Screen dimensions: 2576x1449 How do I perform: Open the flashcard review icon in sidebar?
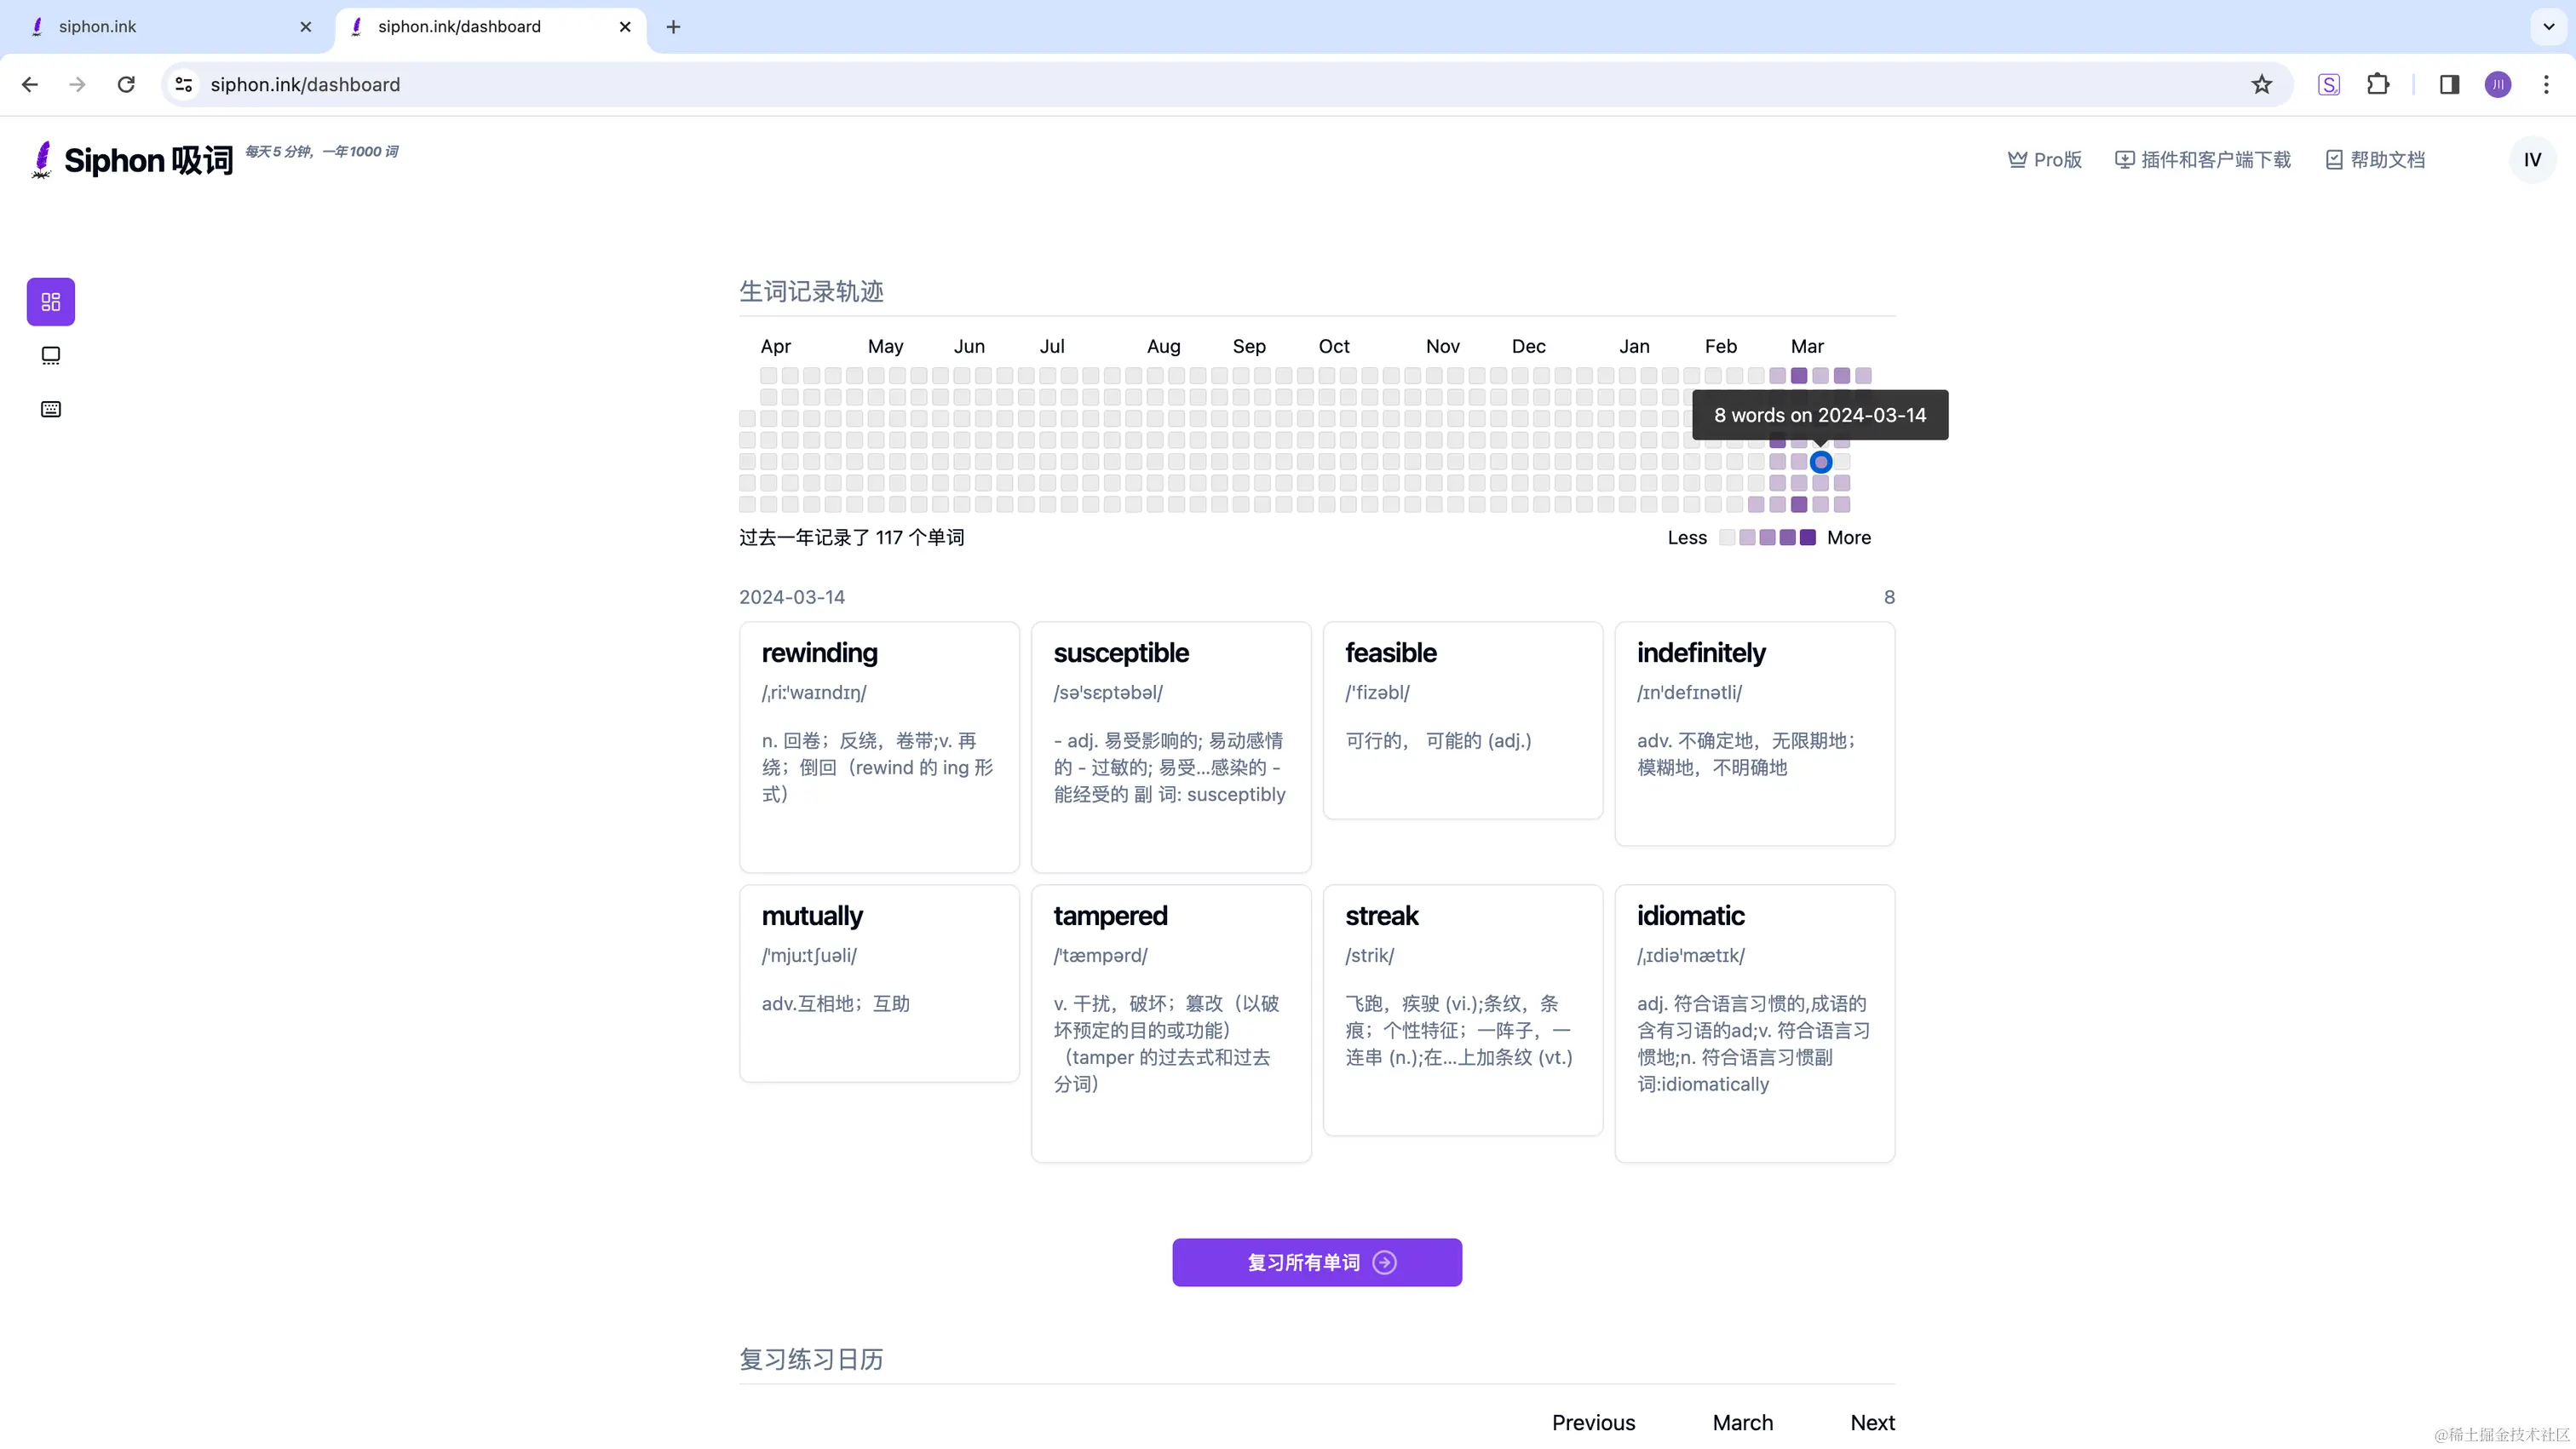pos(51,356)
